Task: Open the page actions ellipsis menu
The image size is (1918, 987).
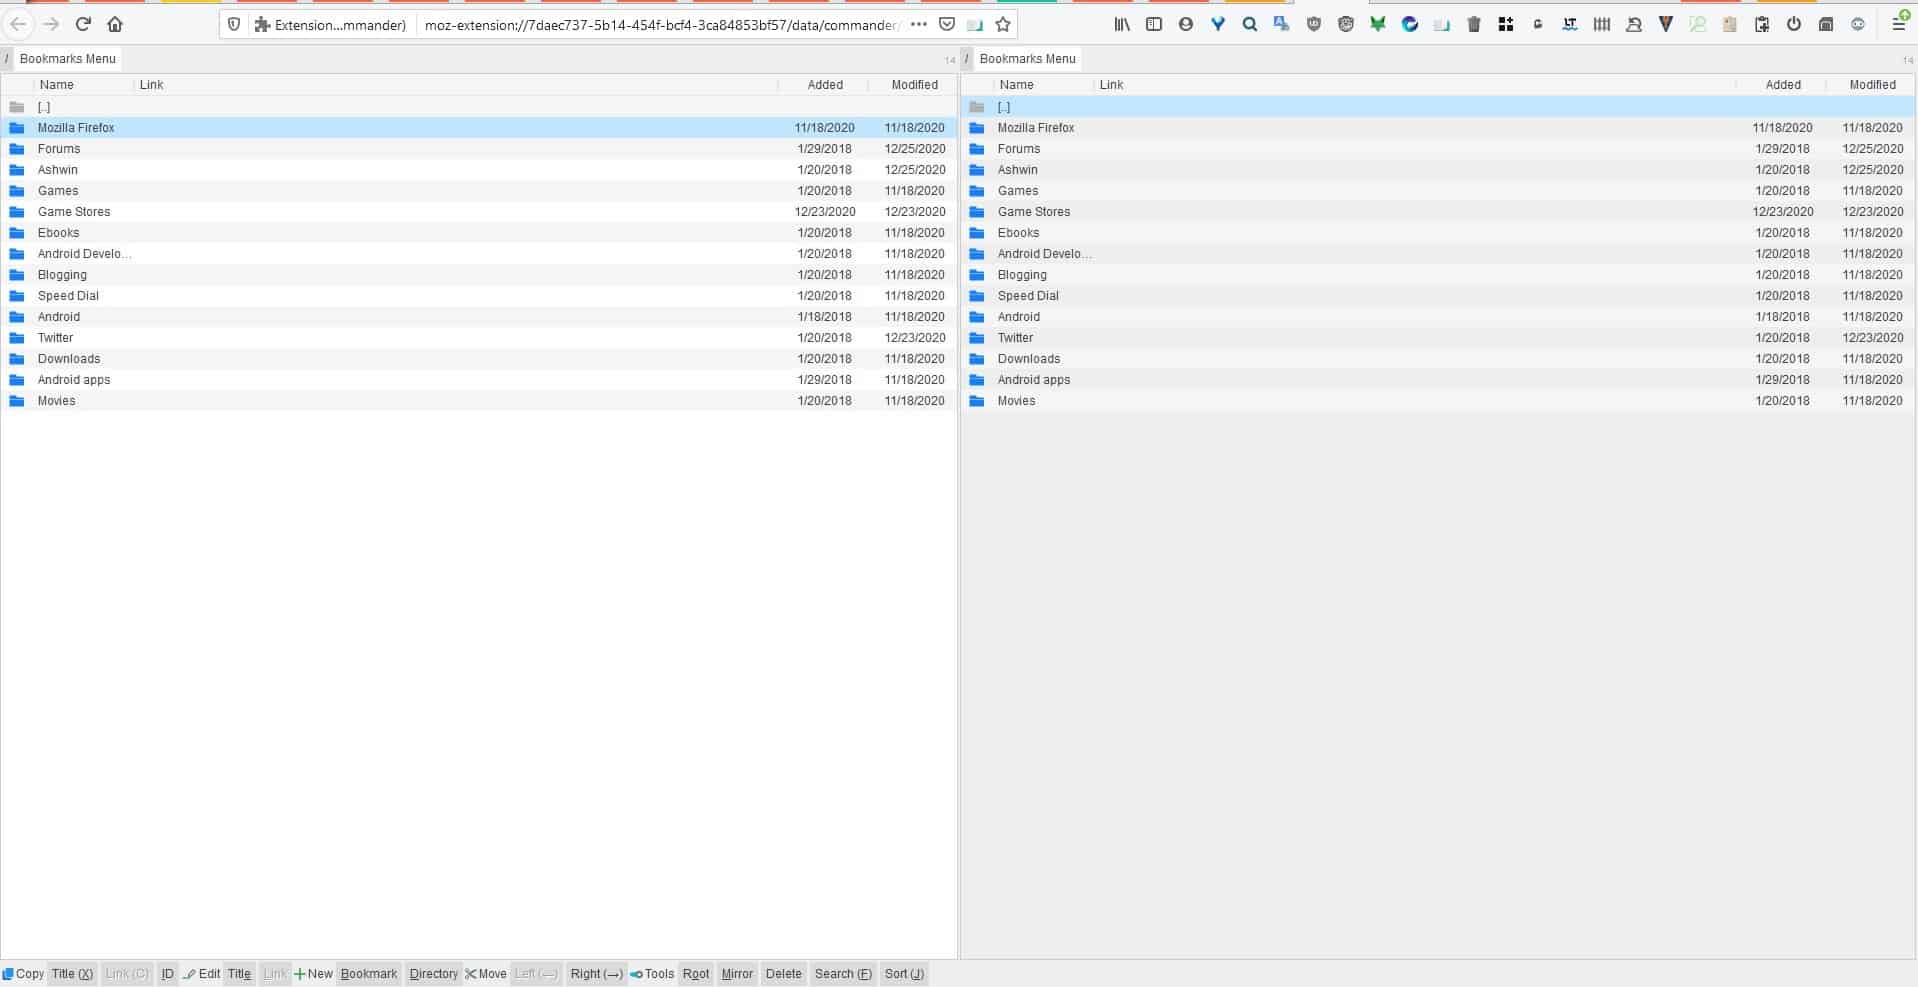Action: (917, 24)
